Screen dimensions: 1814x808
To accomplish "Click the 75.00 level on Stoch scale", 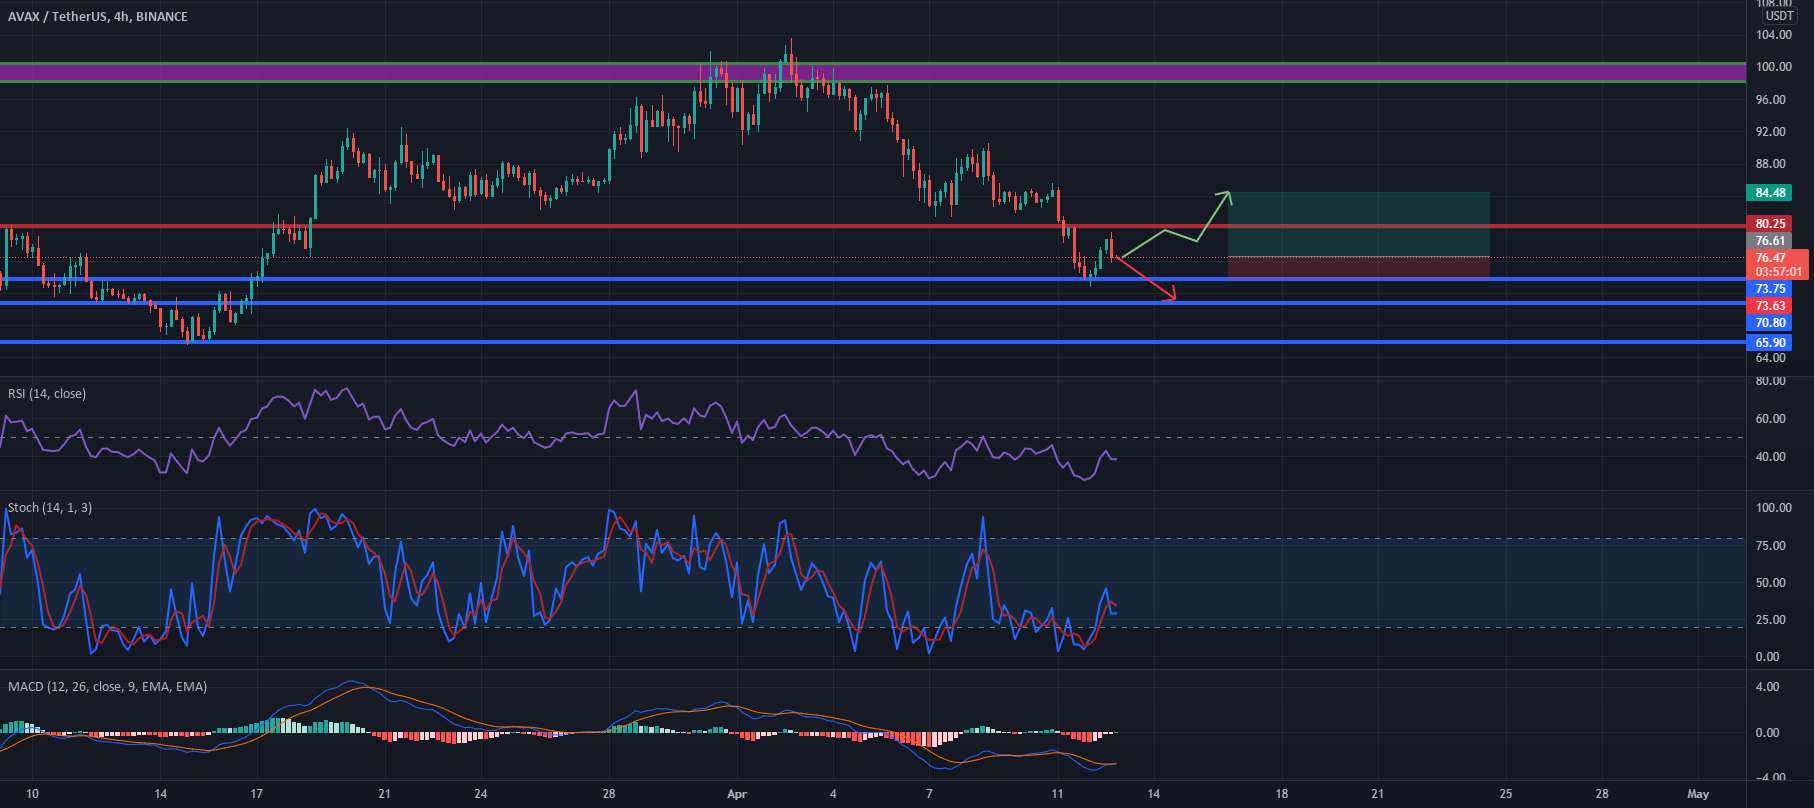I will [1770, 546].
